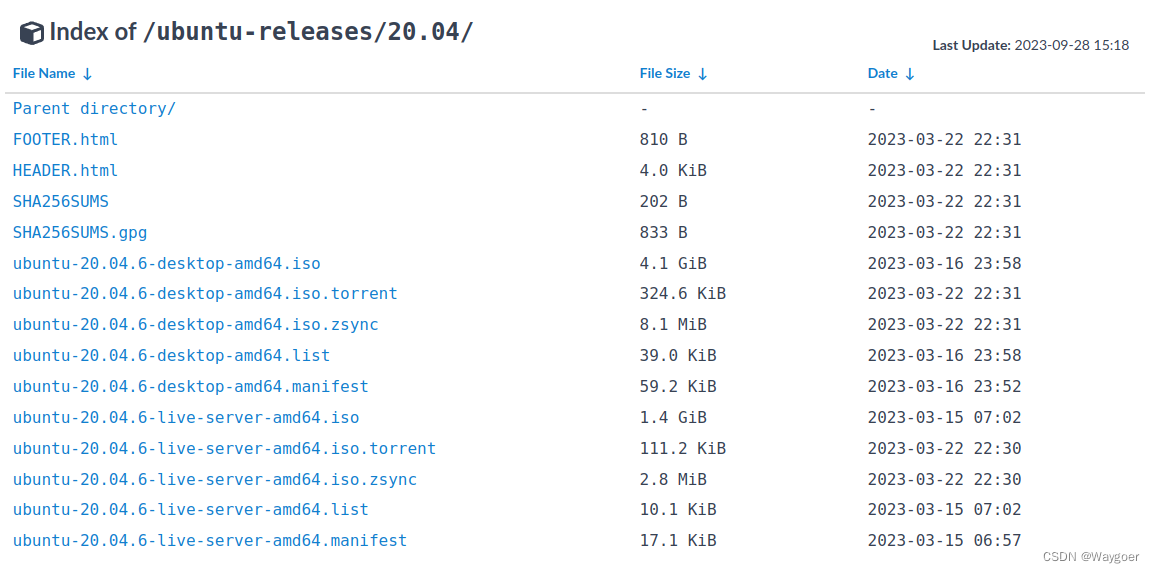Open desktop-amd64.iso.zsync link
Viewport: 1155px width, 573px height.
point(195,324)
